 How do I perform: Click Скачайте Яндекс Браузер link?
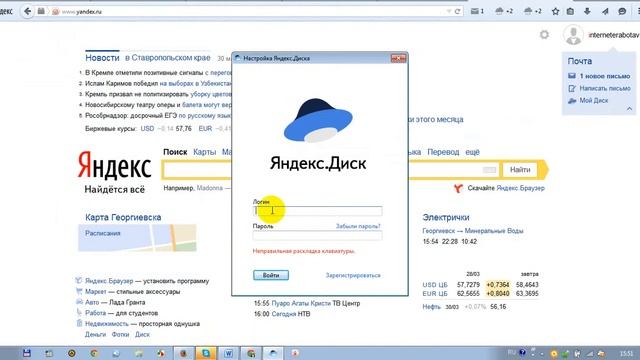[506, 188]
